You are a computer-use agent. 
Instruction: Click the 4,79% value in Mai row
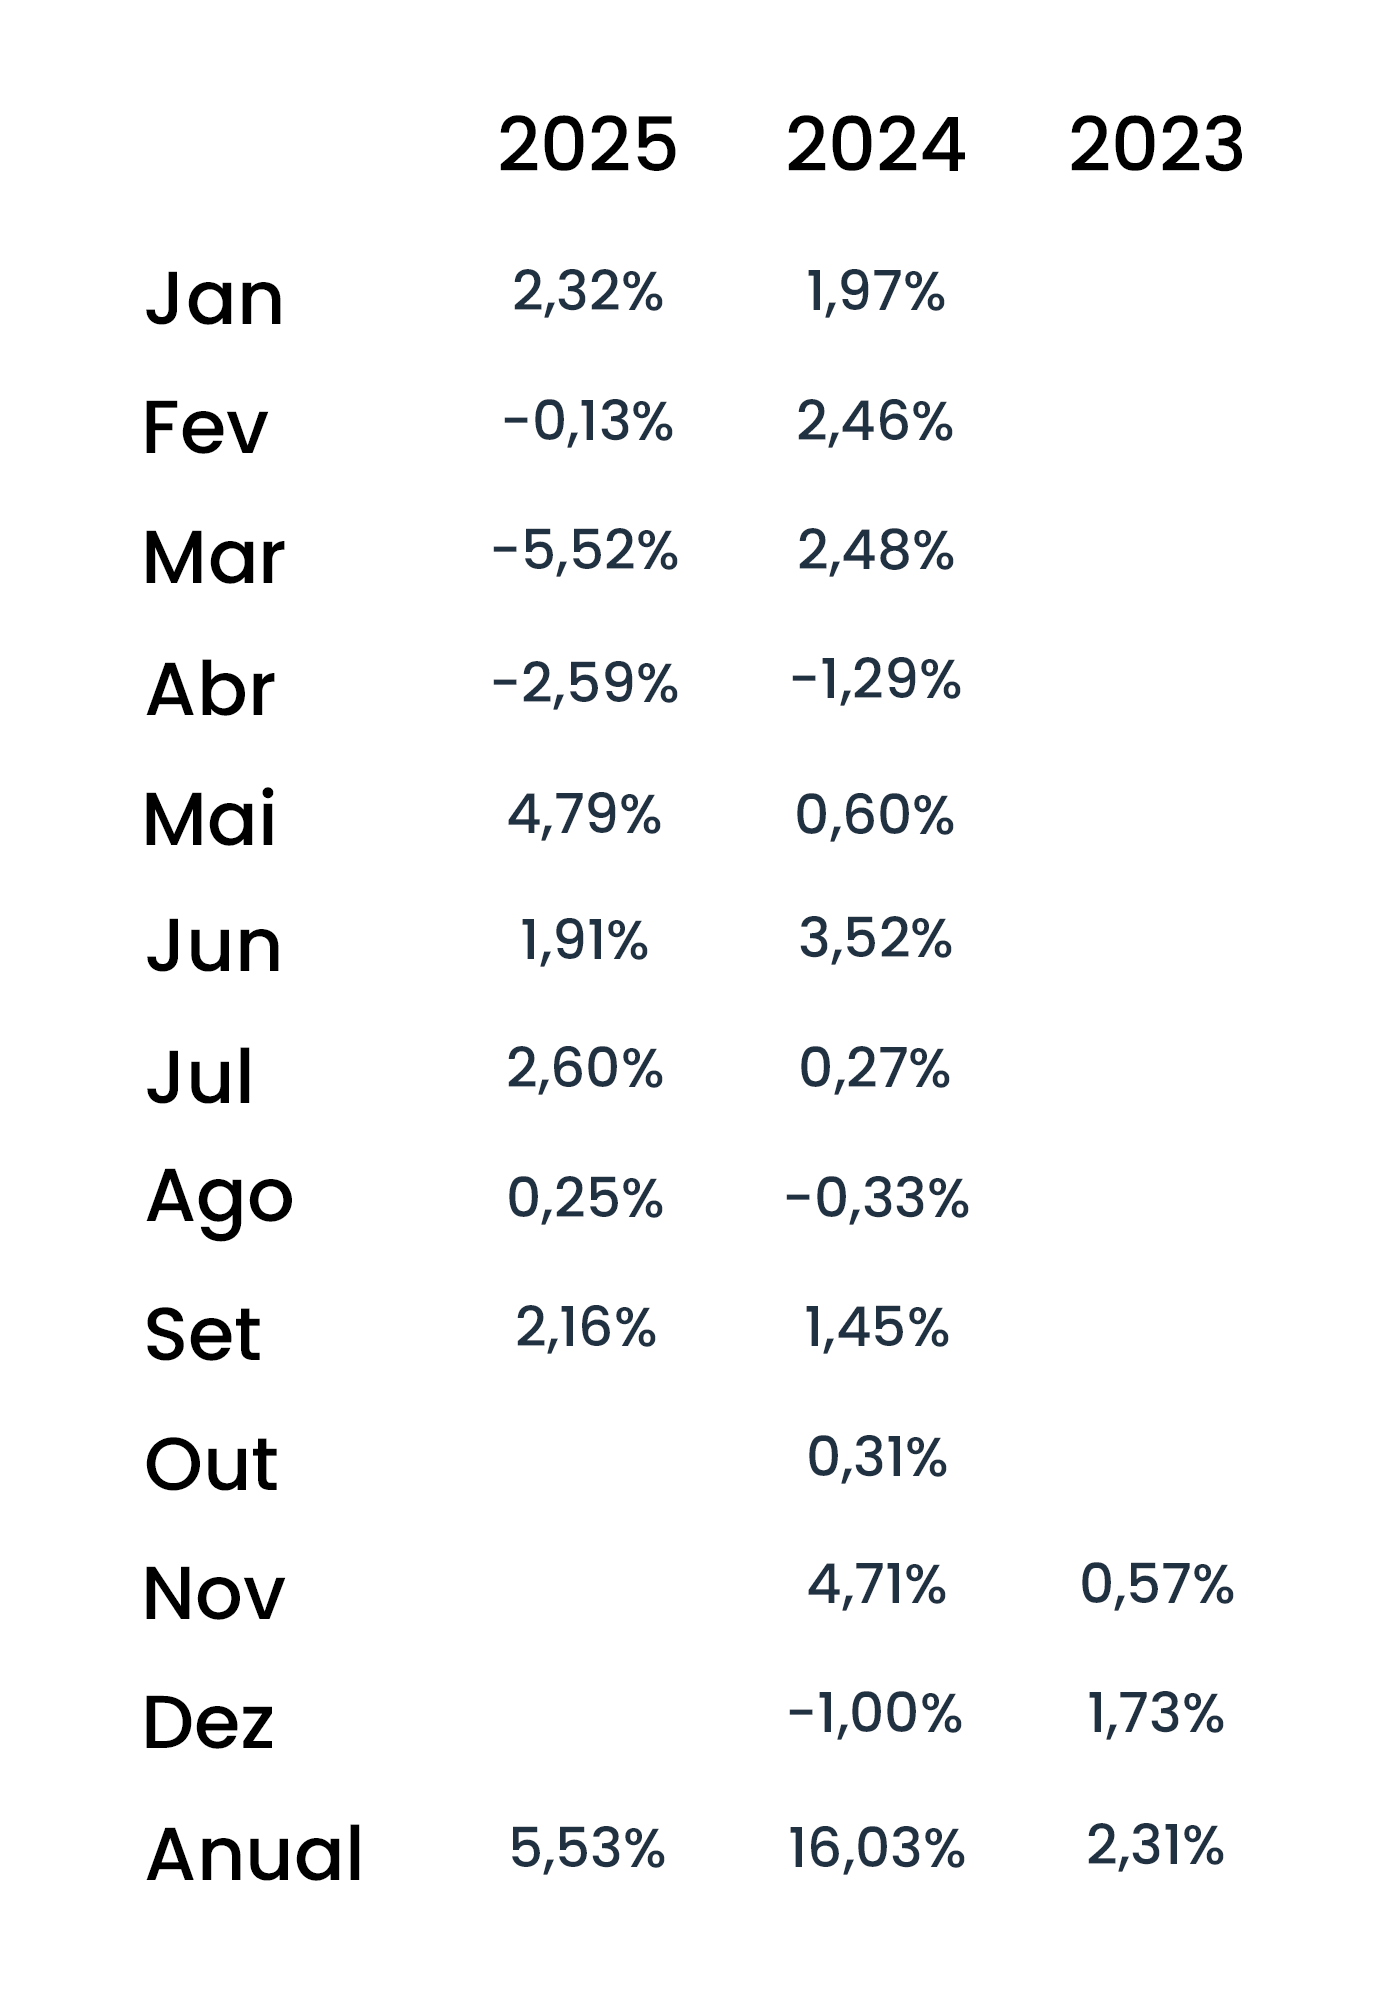pyautogui.click(x=584, y=814)
